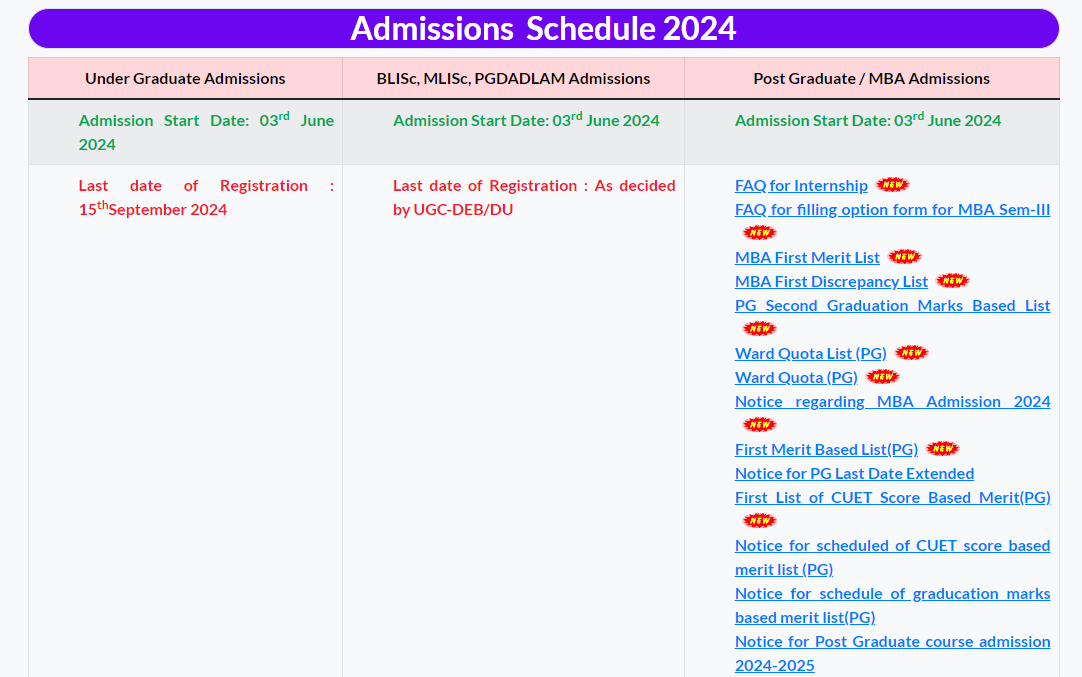Click the NEW badge beside Ward Quota List (PG)

tap(910, 352)
